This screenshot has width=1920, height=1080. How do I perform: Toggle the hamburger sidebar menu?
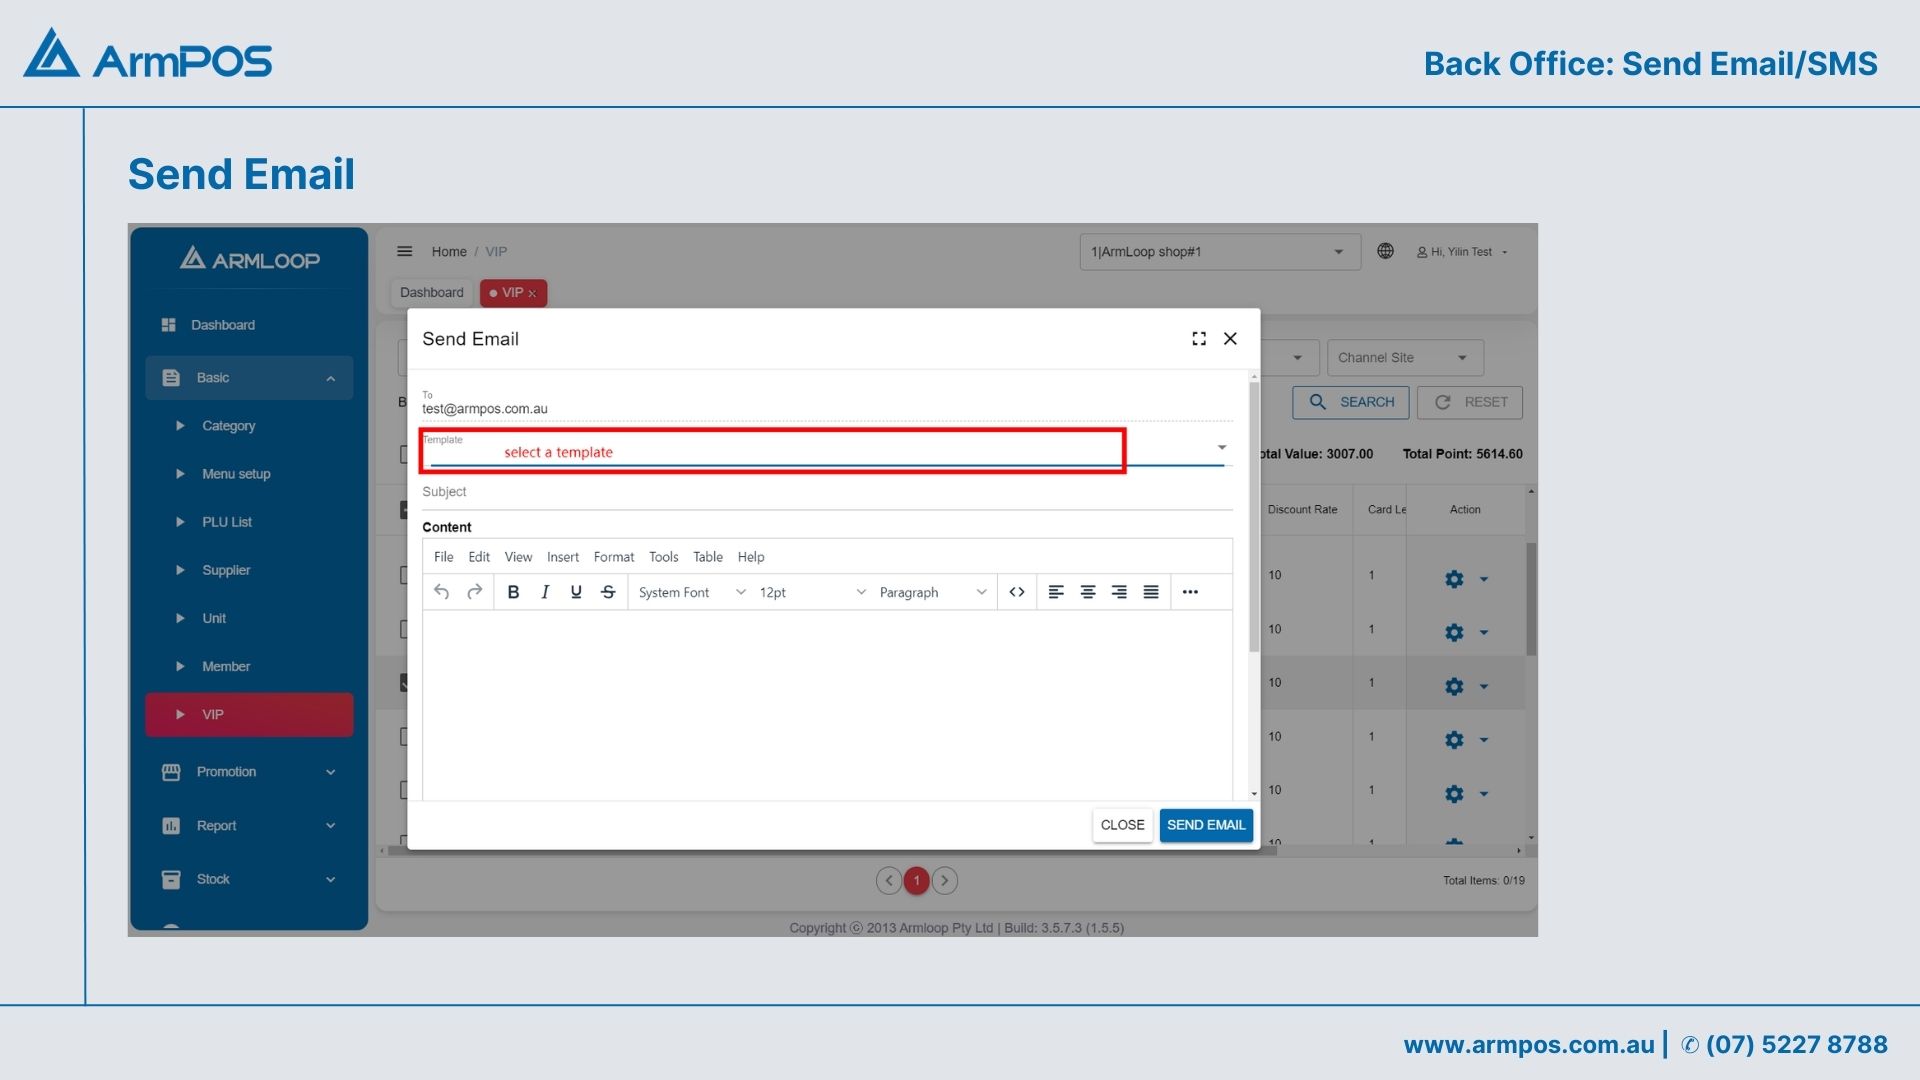pyautogui.click(x=404, y=251)
